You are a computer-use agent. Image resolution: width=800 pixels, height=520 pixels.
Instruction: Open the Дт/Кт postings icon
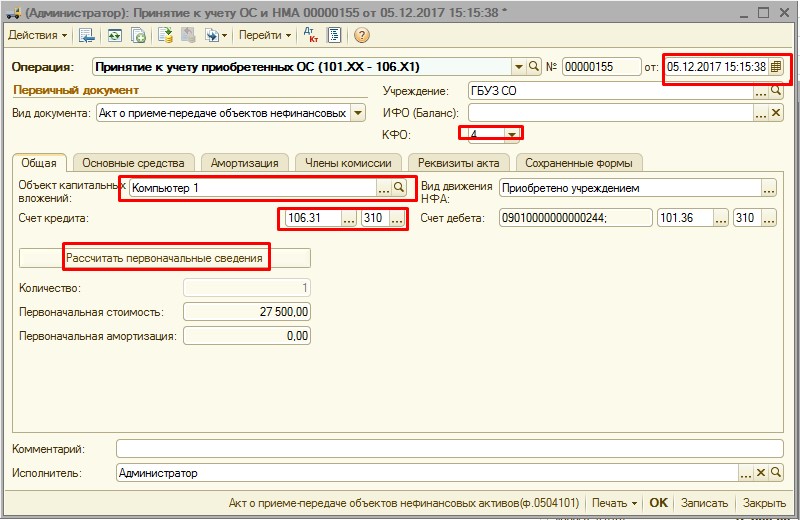click(310, 35)
